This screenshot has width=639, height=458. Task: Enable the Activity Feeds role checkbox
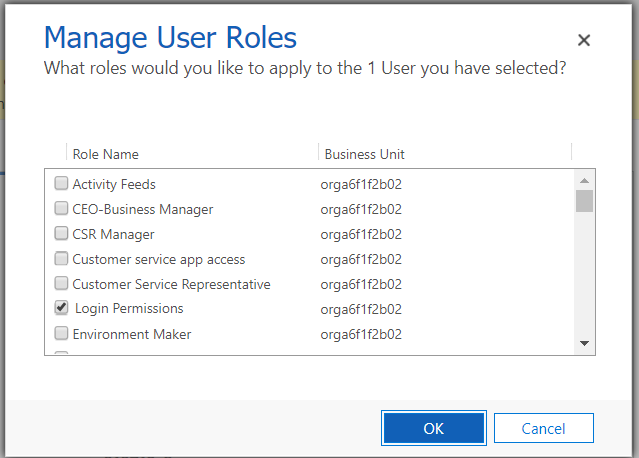(x=61, y=184)
